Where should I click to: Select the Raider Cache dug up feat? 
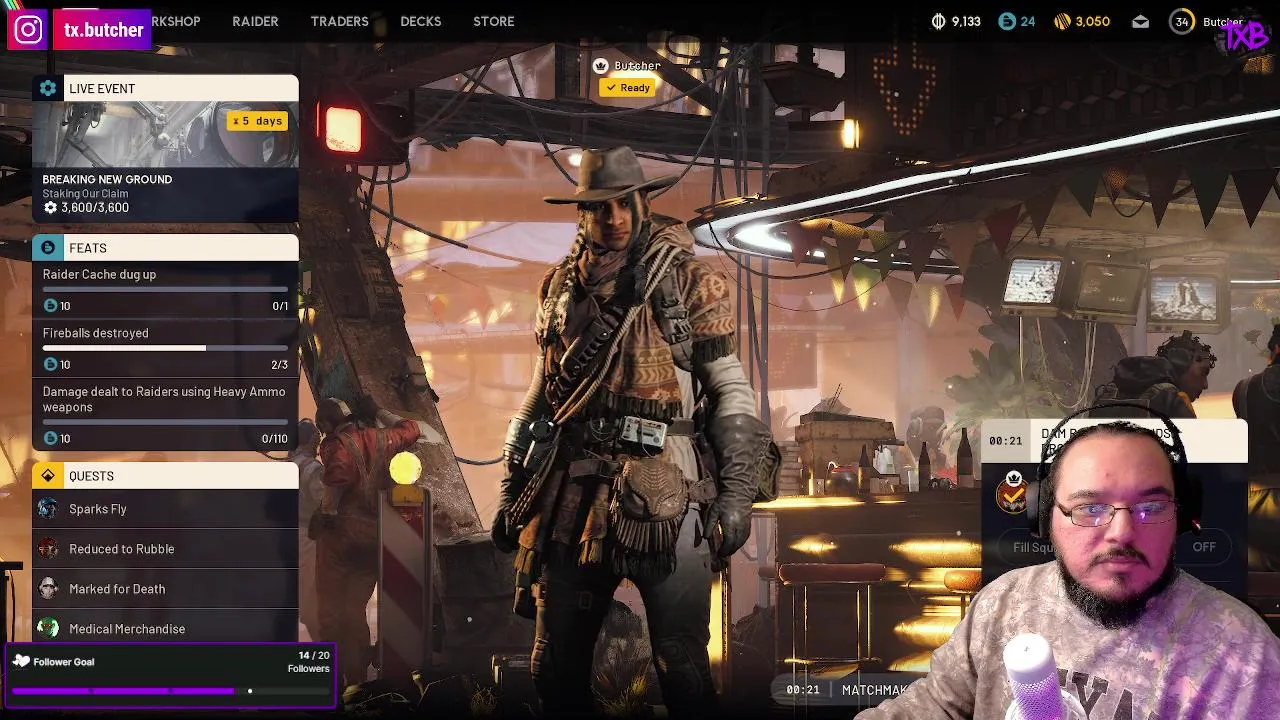click(x=165, y=290)
